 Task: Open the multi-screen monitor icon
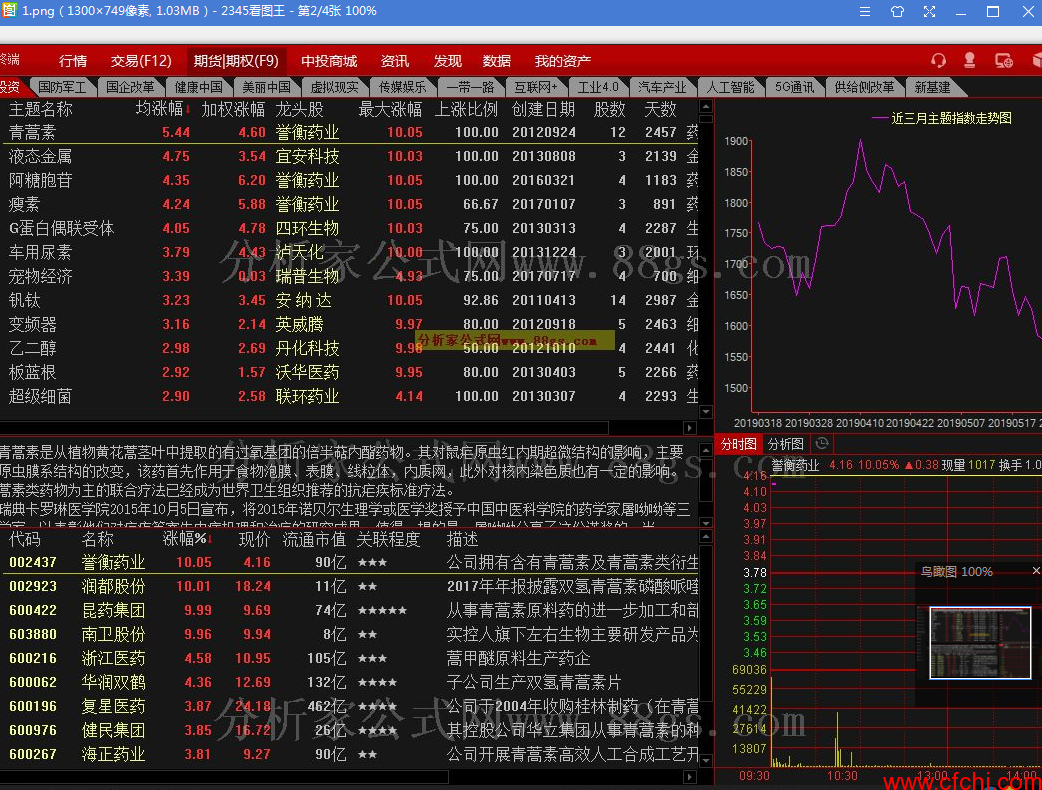[x=1003, y=60]
